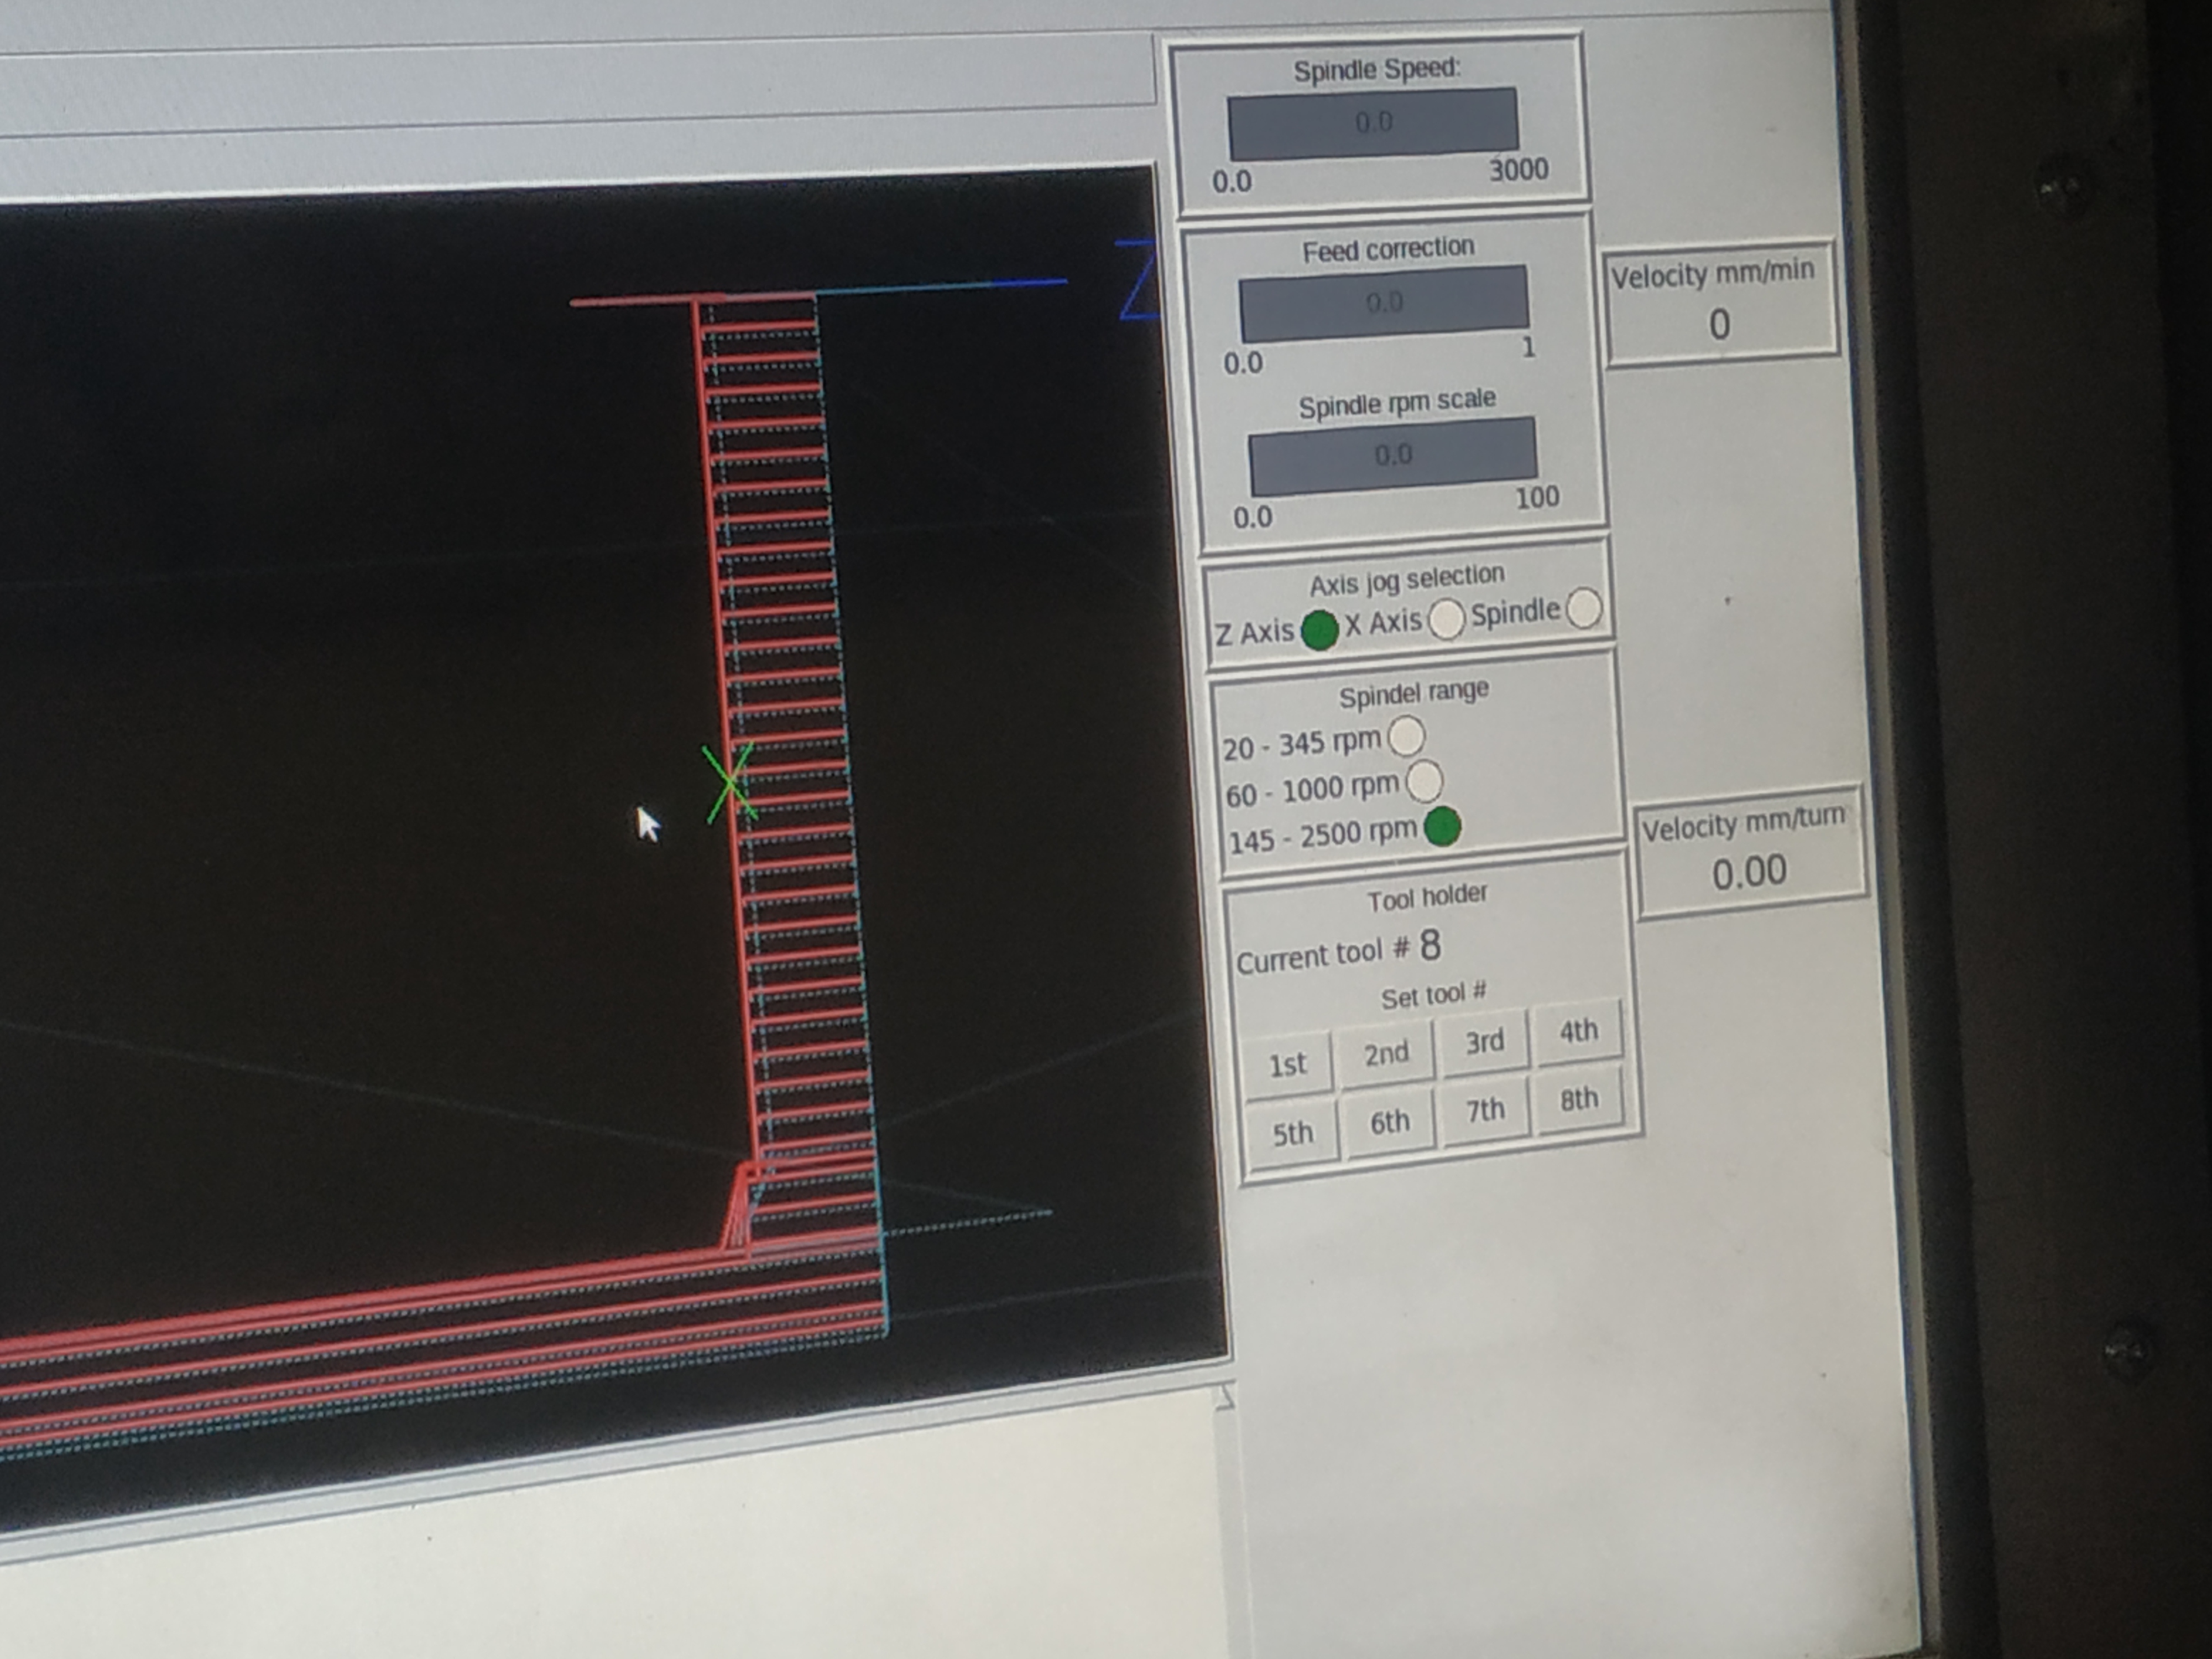Choose the 20 - 345 rpm spindle range

[x=1407, y=737]
